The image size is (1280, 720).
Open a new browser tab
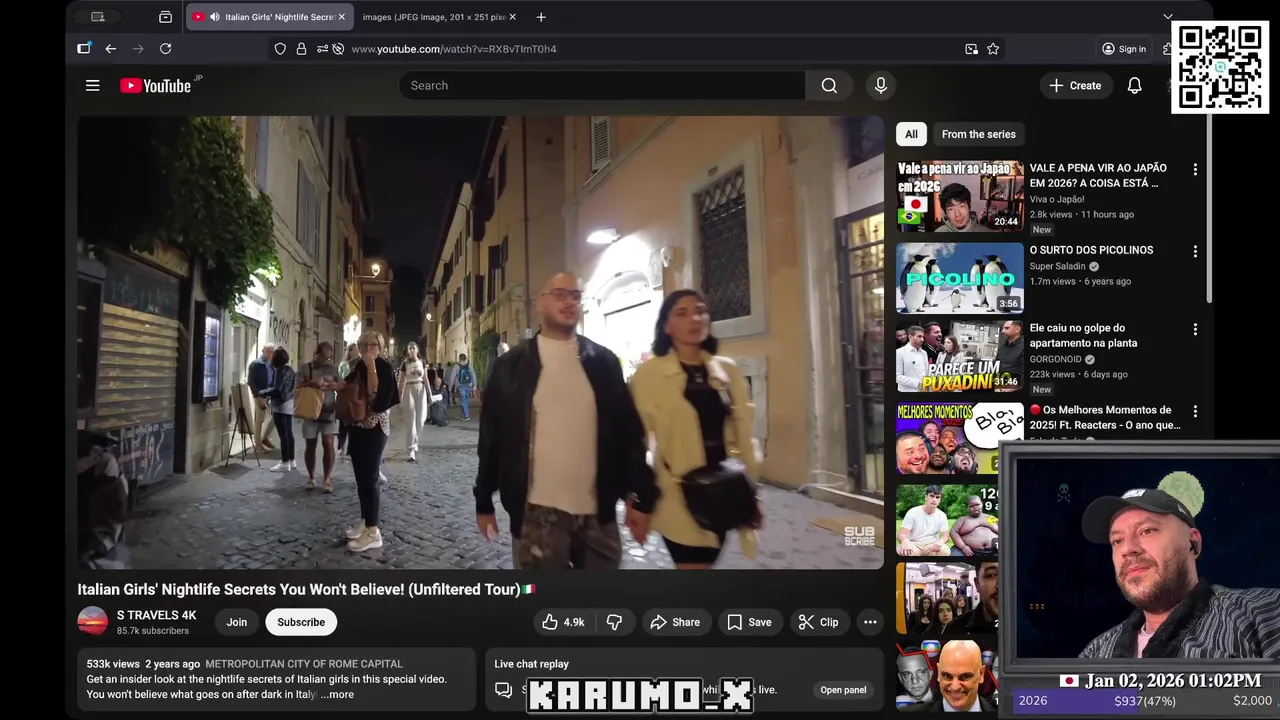[541, 17]
